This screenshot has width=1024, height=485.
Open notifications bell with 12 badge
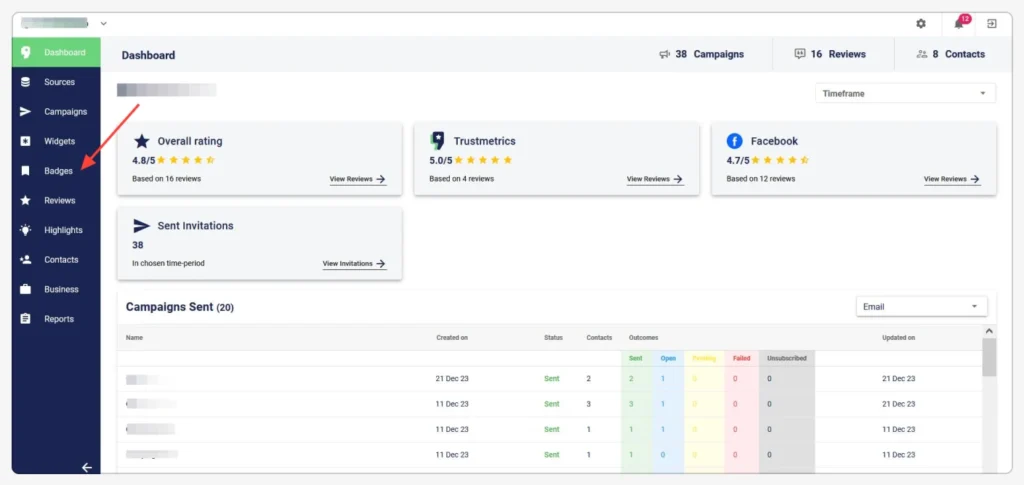click(960, 23)
